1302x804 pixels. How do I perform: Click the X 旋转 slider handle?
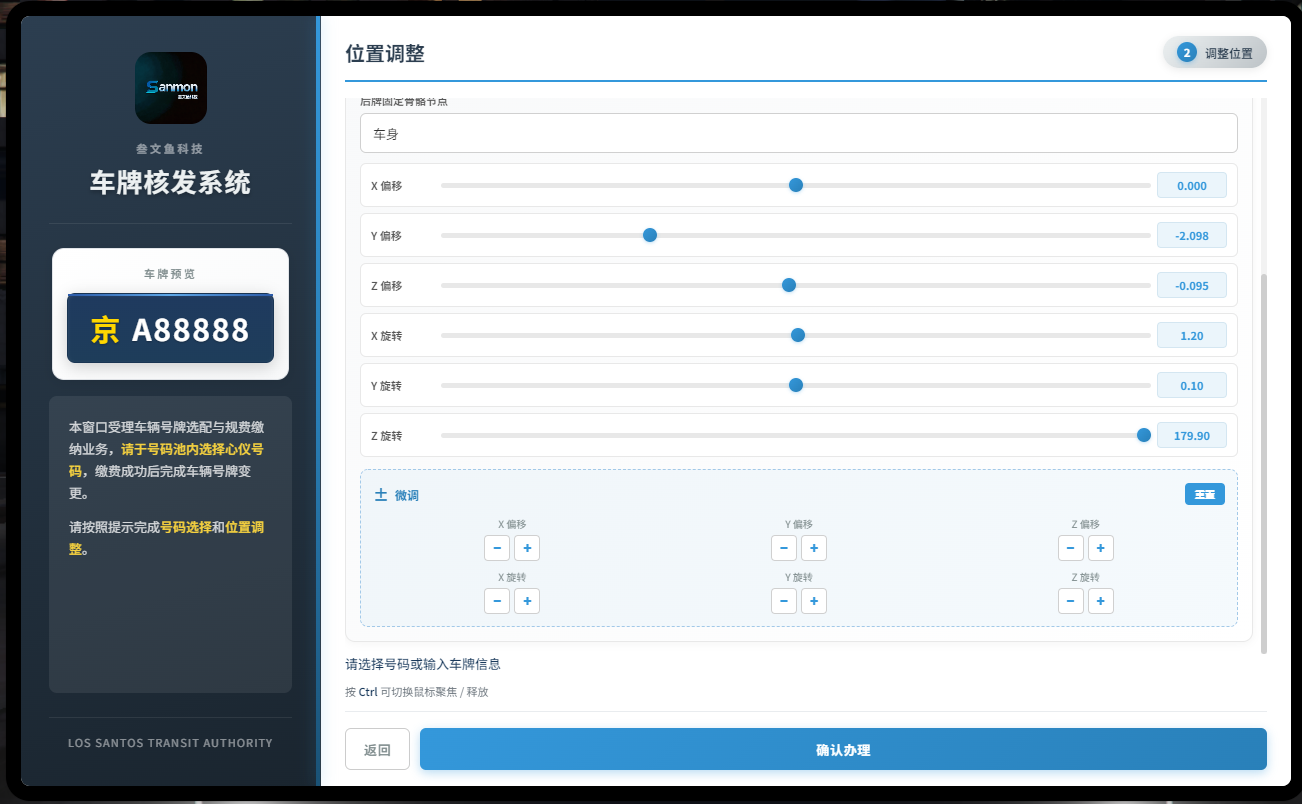[x=798, y=335]
